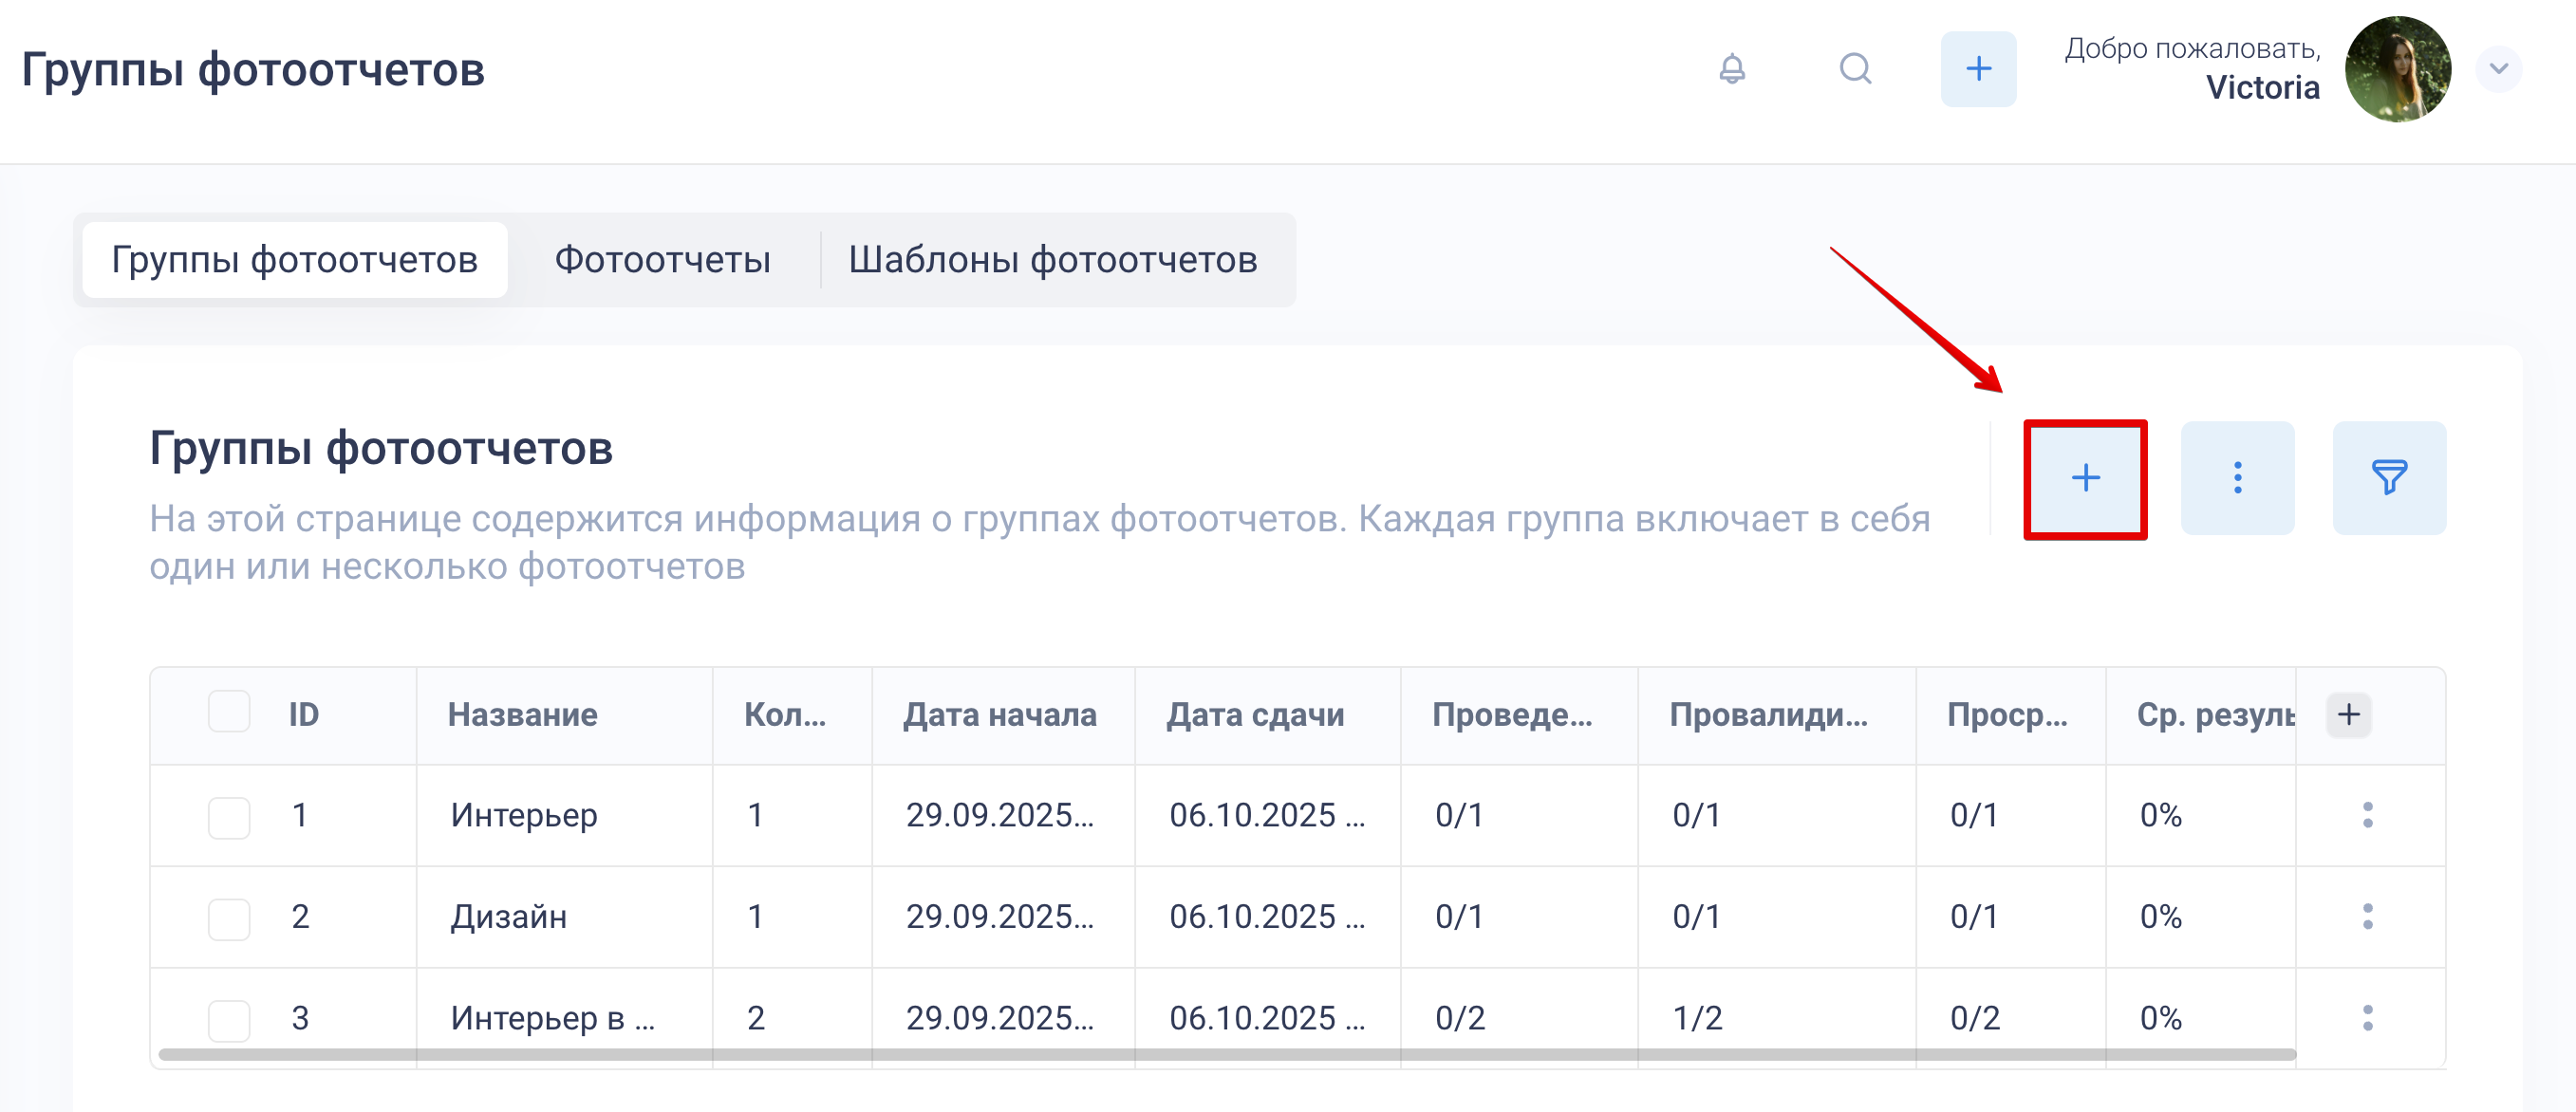
Task: Click the search magnifier icon
Action: tap(1855, 69)
